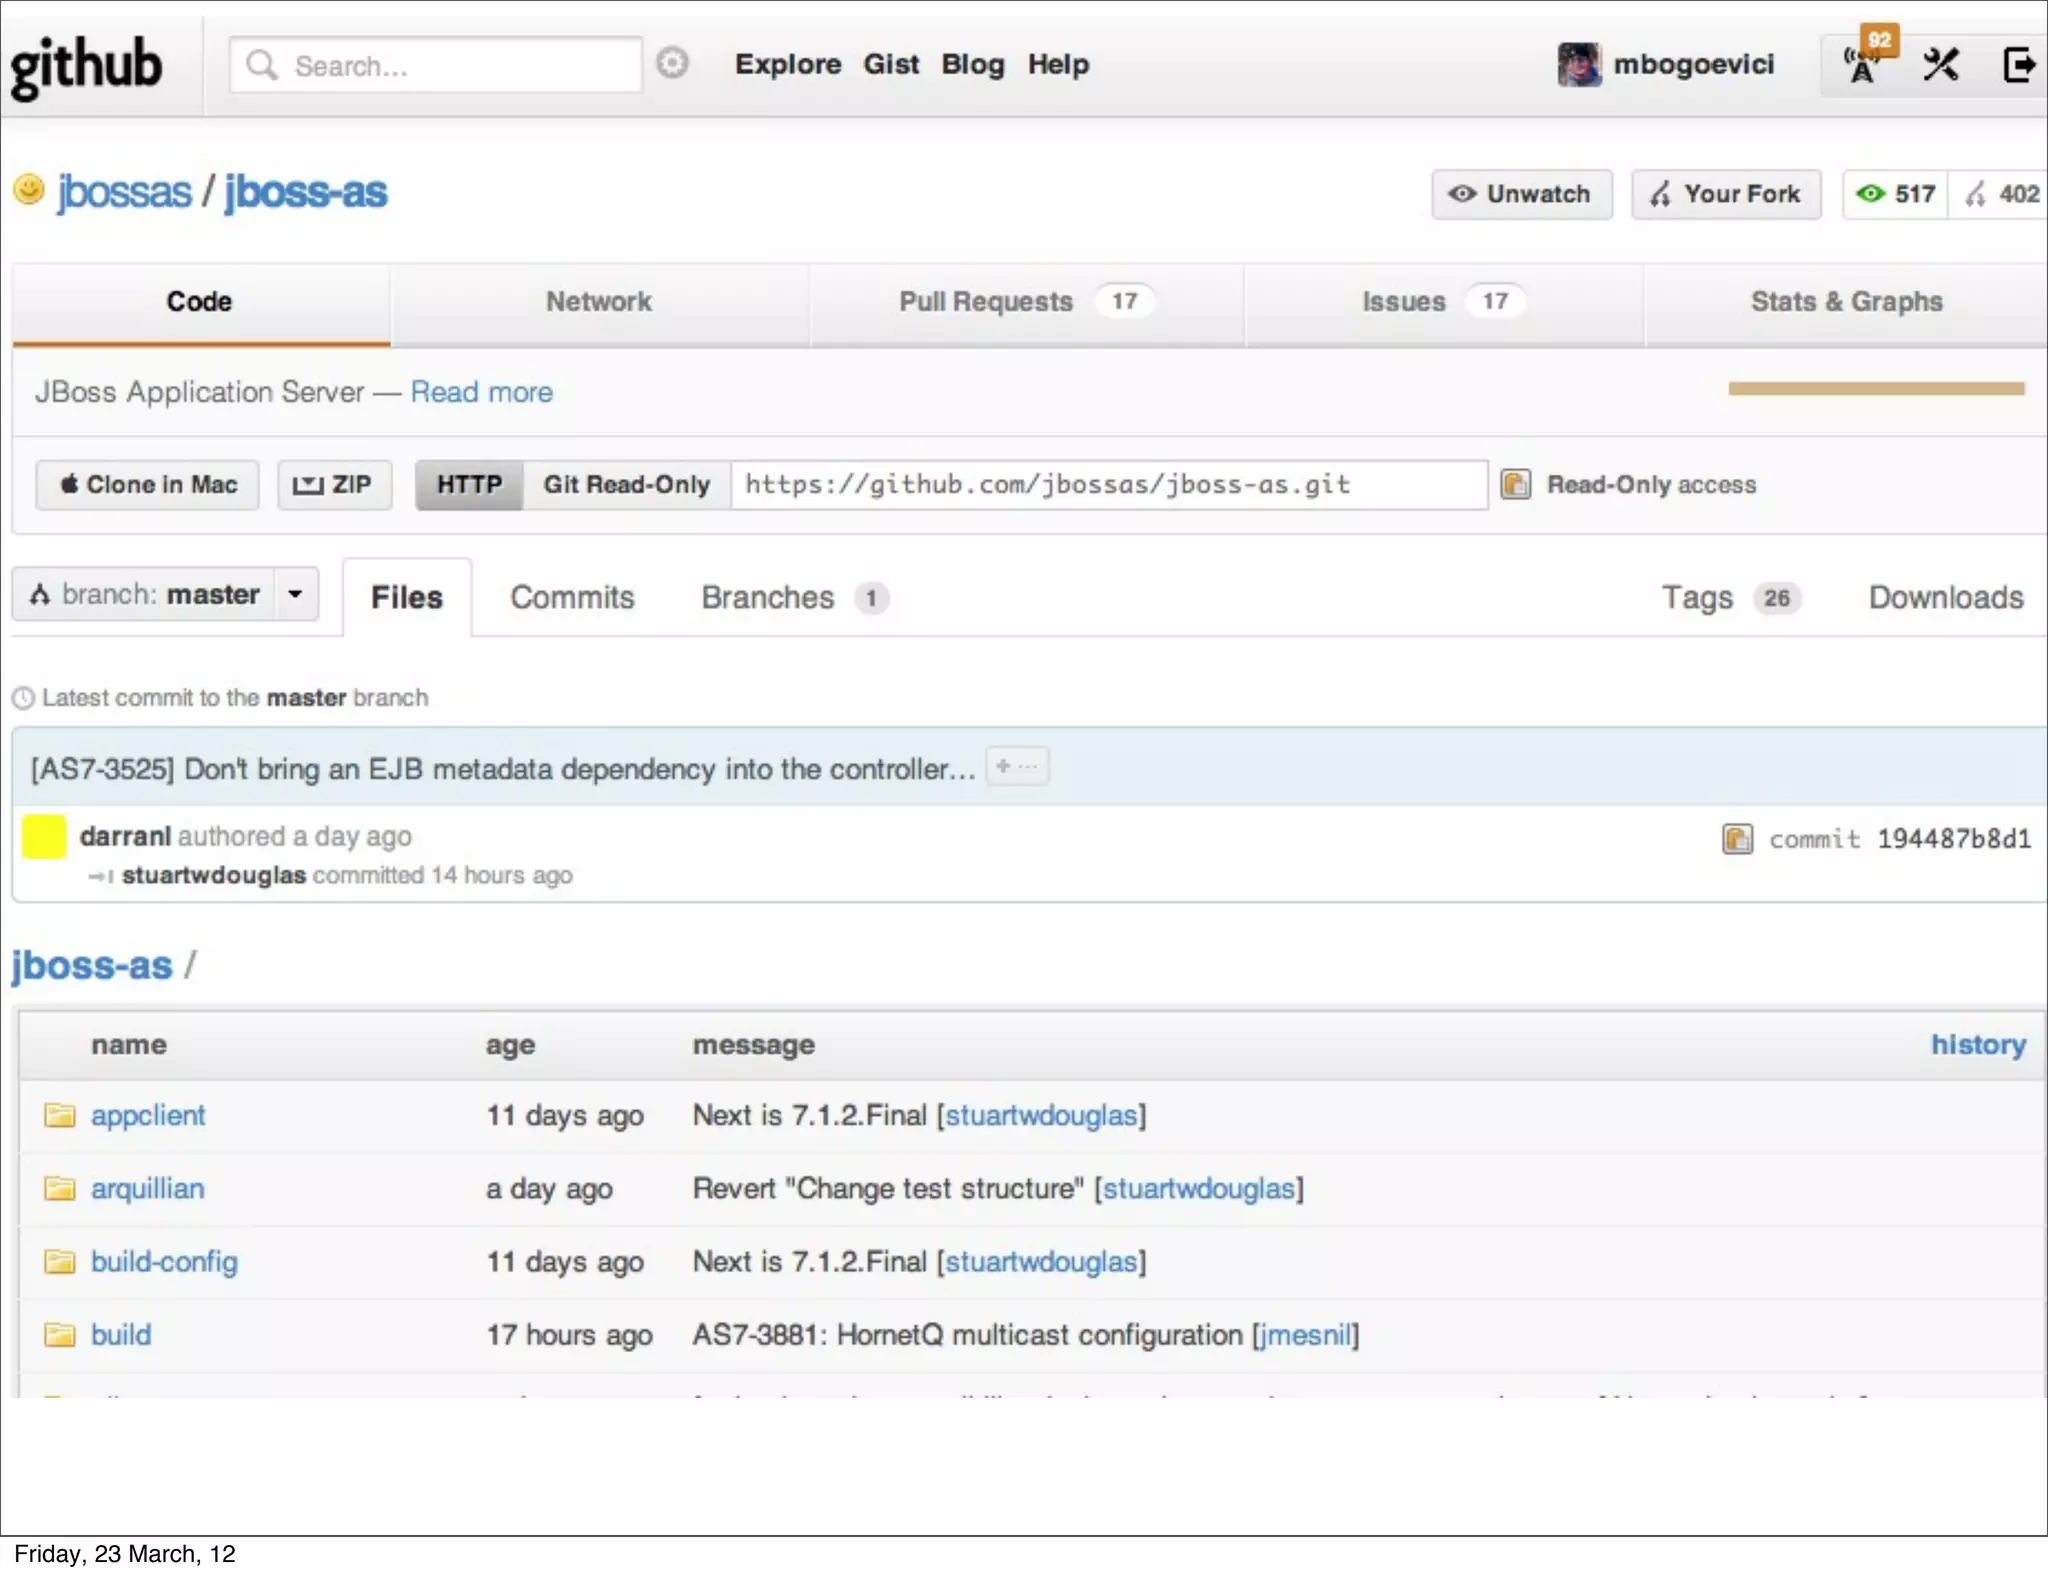
Task: Copy the clone URL clipboard icon
Action: coord(1515,485)
